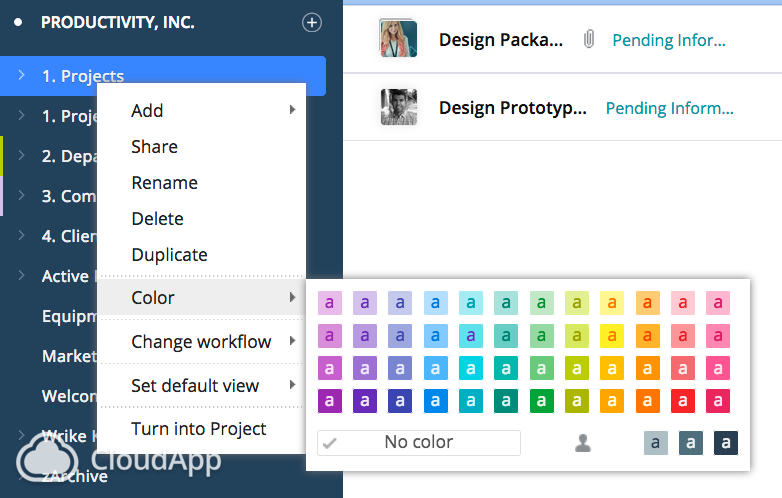Click the man's avatar for Design Prototype task
Viewport: 782px width, 498px height.
398,107
